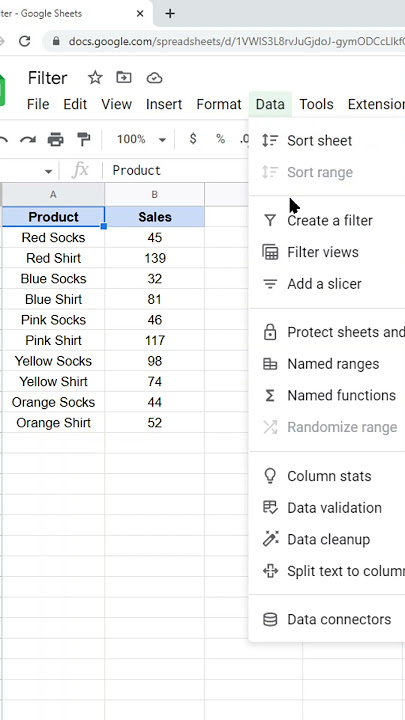This screenshot has height=720, width=405.
Task: Select column B header
Action: [x=154, y=195]
